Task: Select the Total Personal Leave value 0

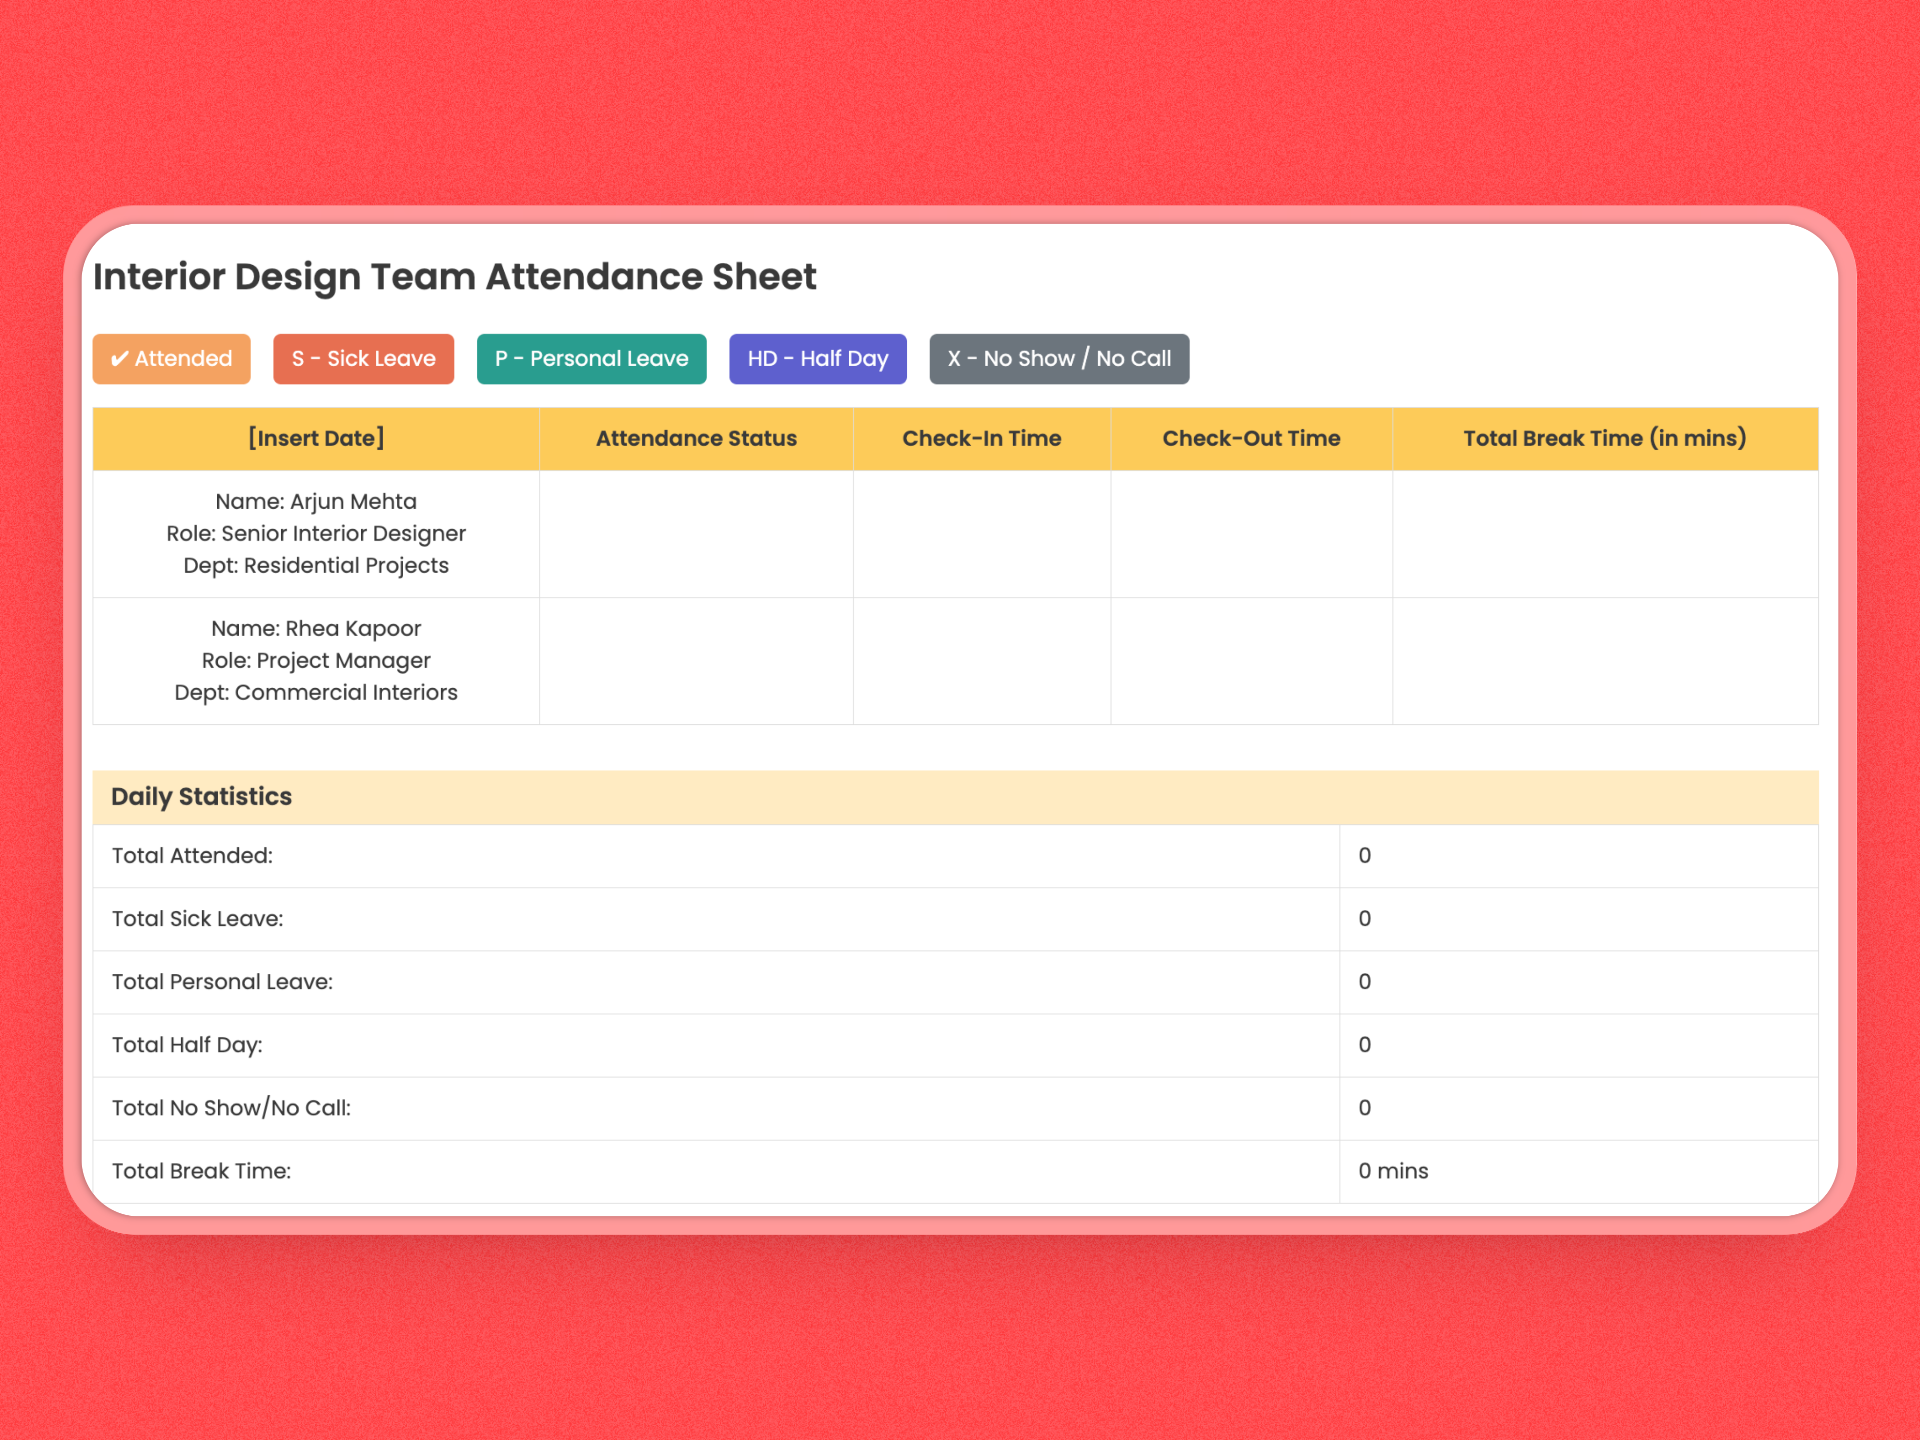Action: pos(1364,982)
